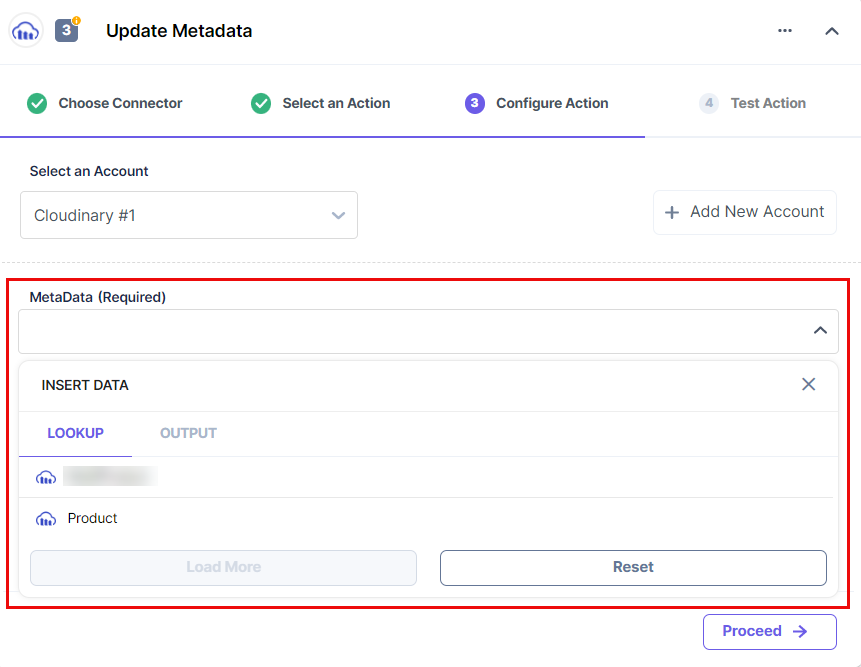Click the Reset button

633,568
